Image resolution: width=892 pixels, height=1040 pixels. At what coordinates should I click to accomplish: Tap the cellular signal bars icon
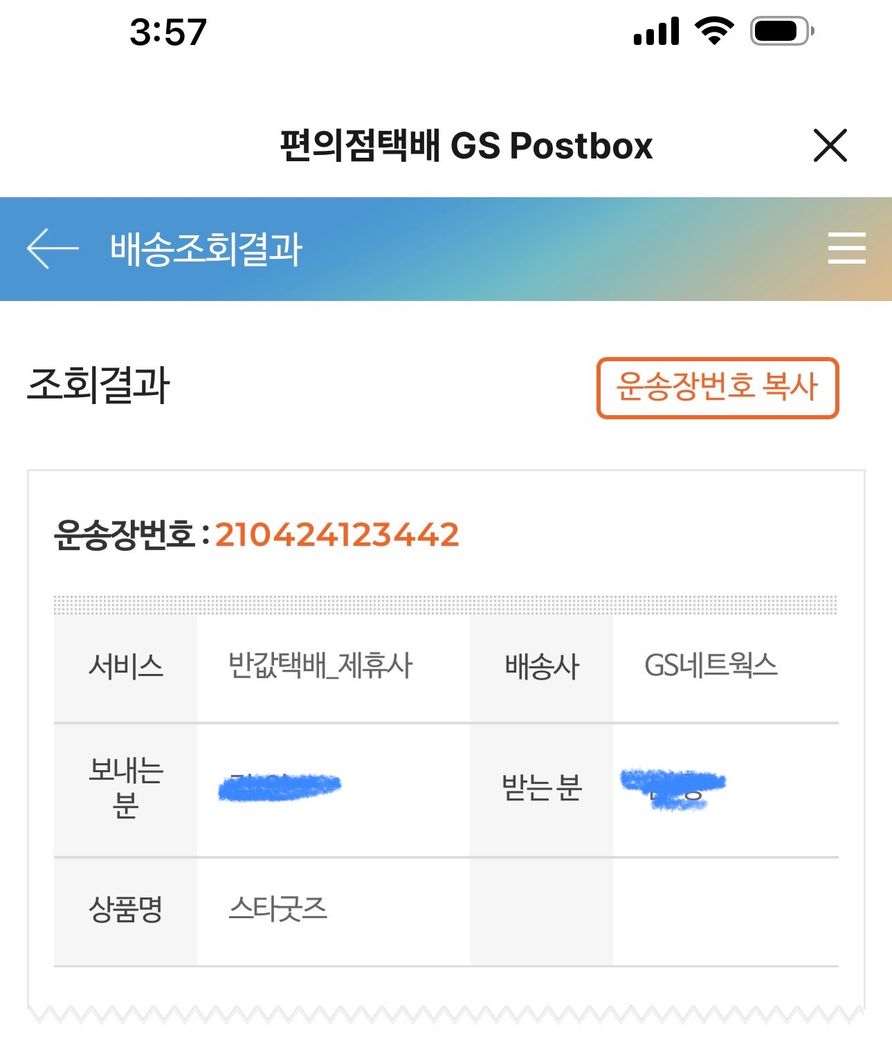[x=656, y=34]
